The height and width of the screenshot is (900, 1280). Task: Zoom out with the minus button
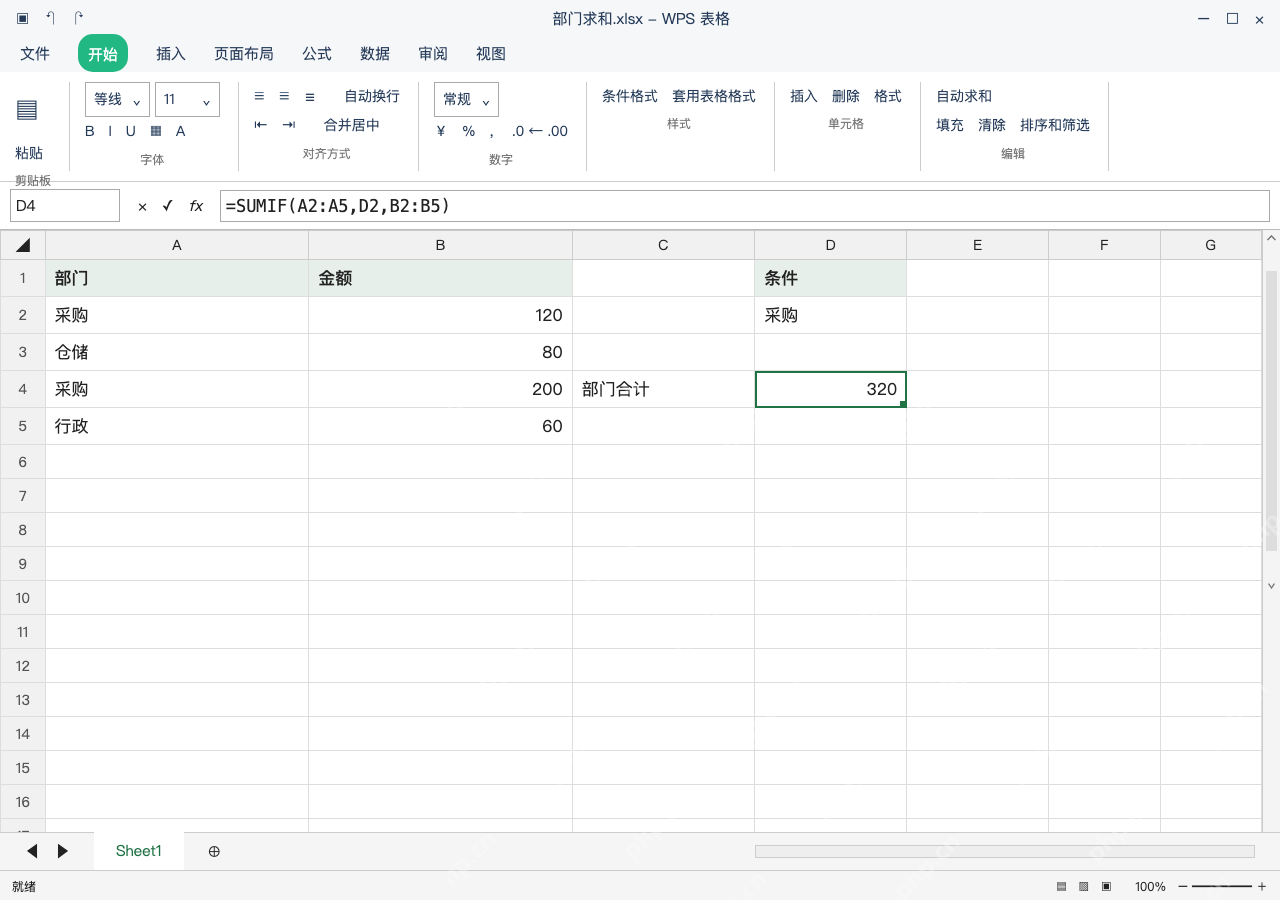[x=1183, y=887]
